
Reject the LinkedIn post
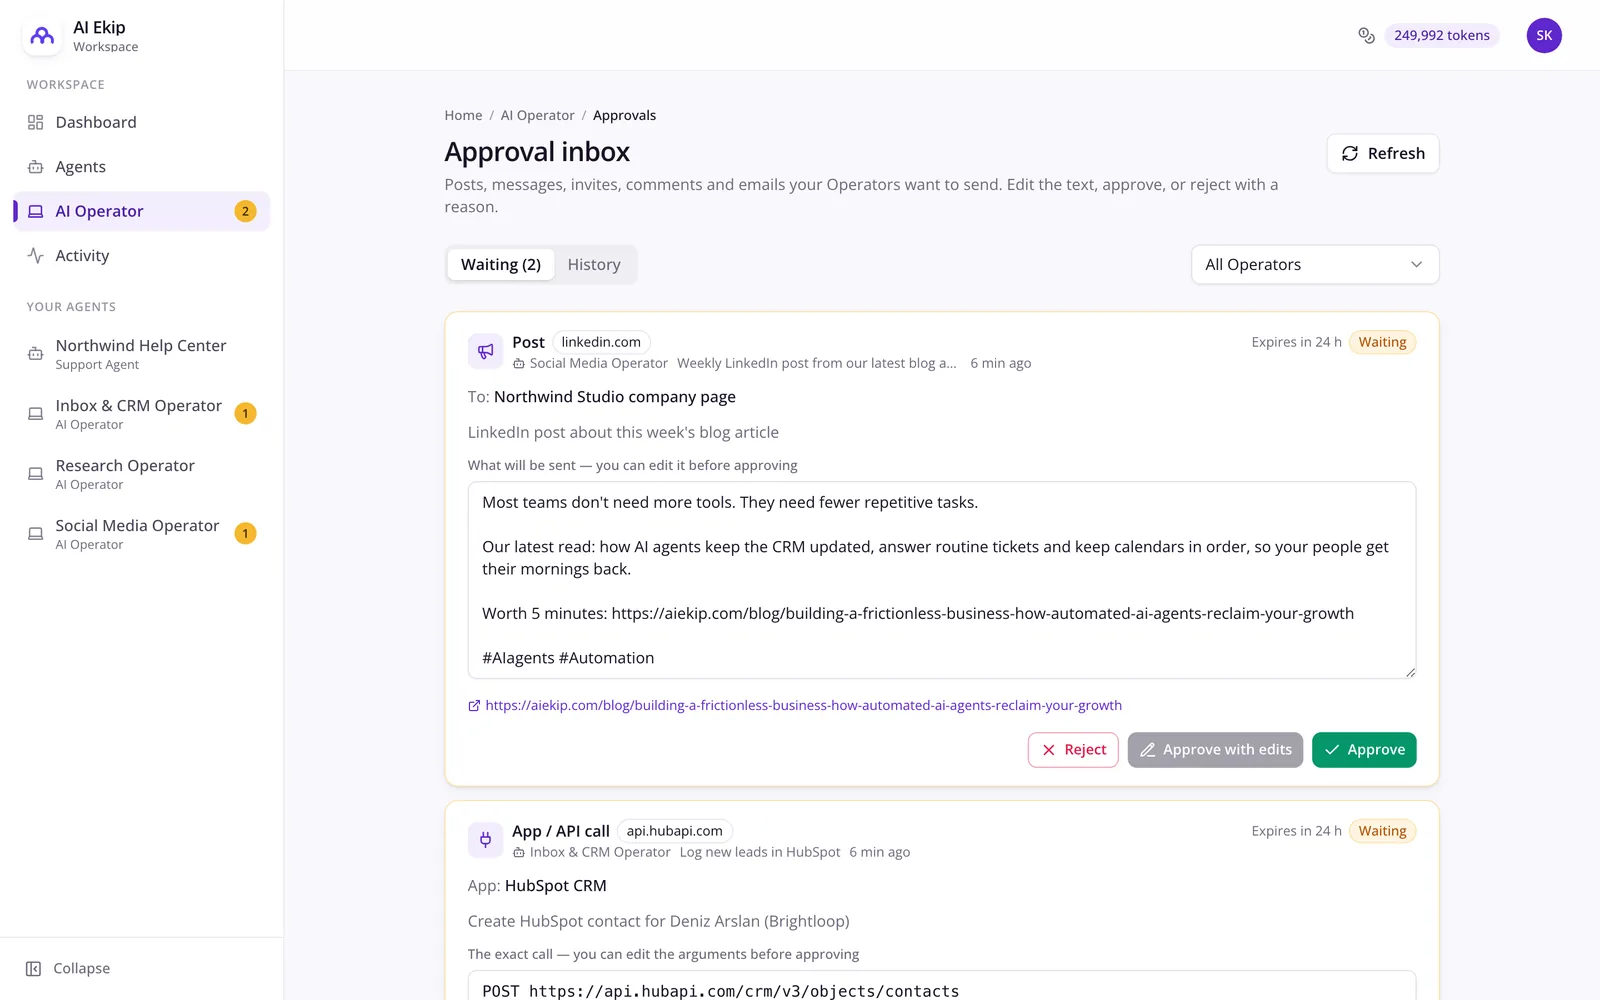(x=1073, y=750)
